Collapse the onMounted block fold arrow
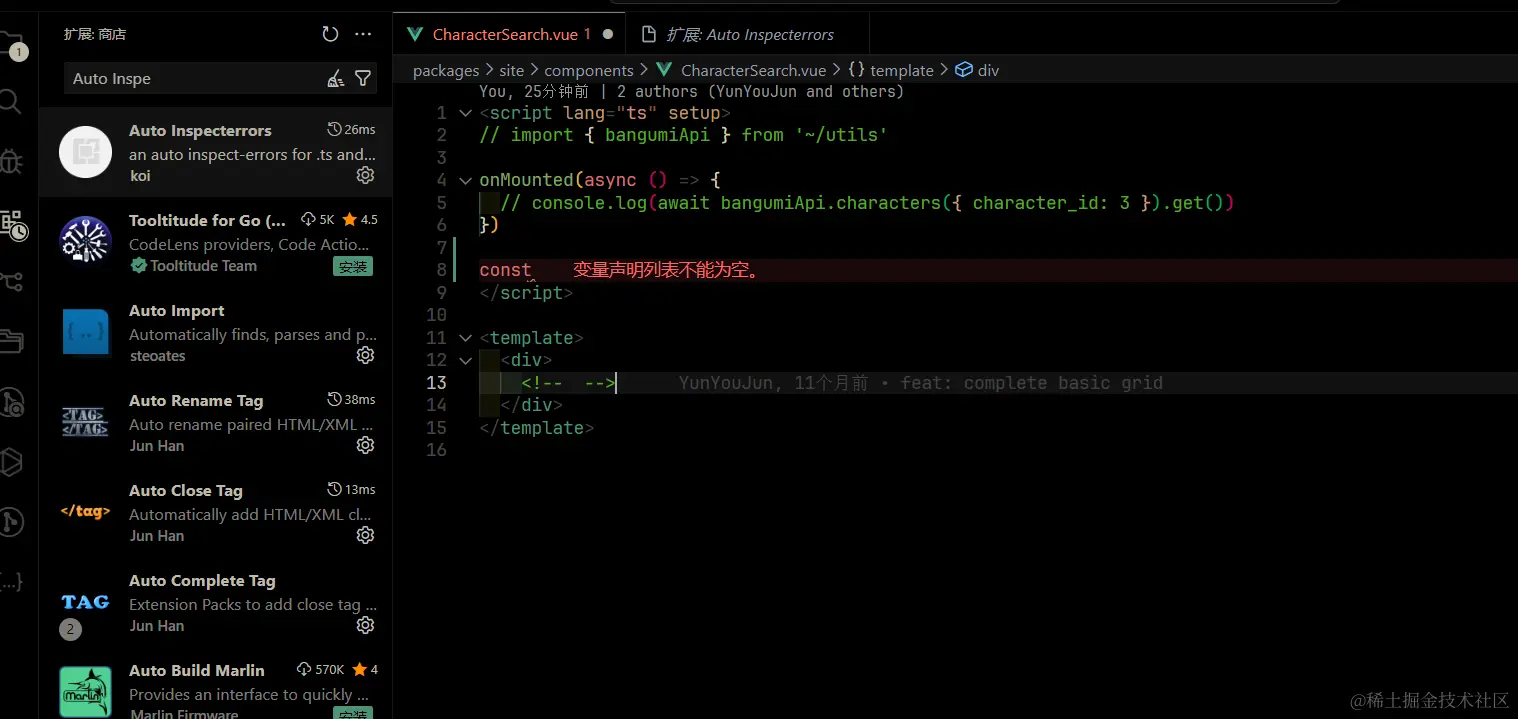This screenshot has height=719, width=1518. (465, 181)
